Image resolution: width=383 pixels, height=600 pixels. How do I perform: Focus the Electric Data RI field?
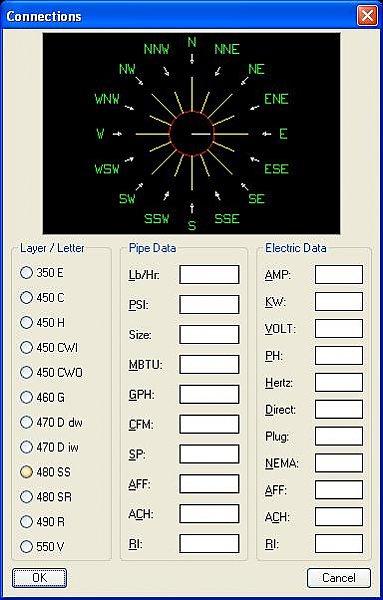pos(339,543)
